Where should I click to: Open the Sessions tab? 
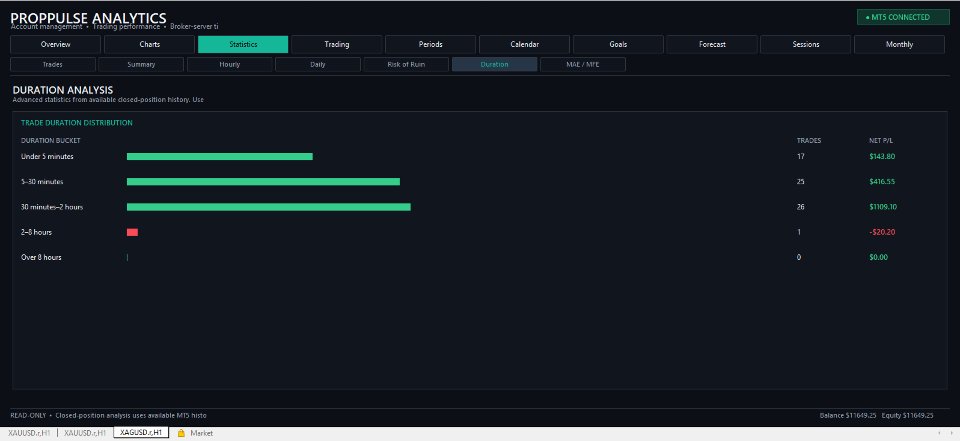point(806,44)
